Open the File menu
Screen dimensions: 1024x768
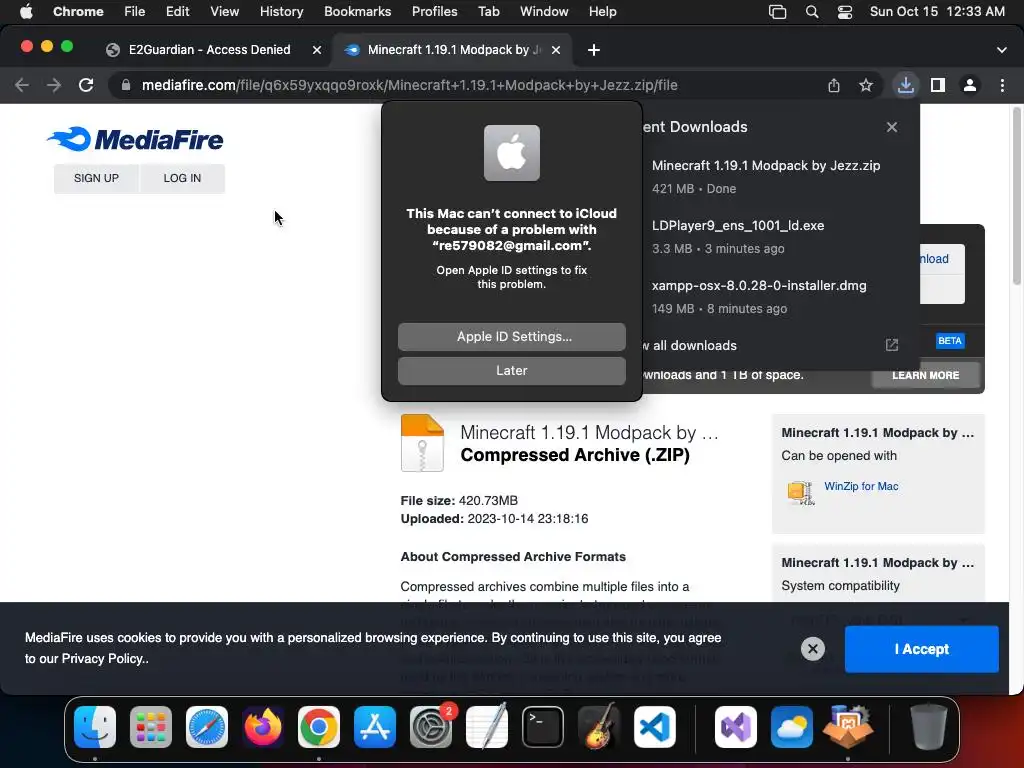pyautogui.click(x=135, y=12)
